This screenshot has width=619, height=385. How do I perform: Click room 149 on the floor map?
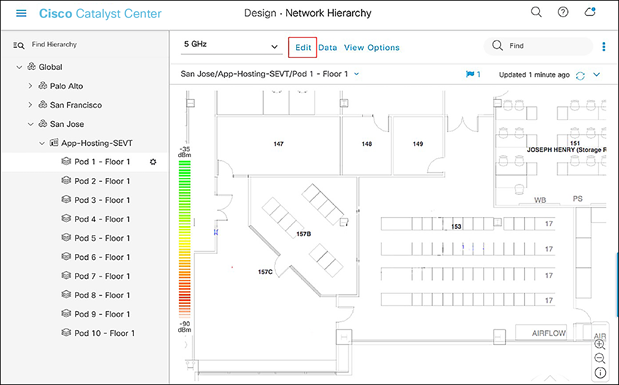[x=418, y=144]
